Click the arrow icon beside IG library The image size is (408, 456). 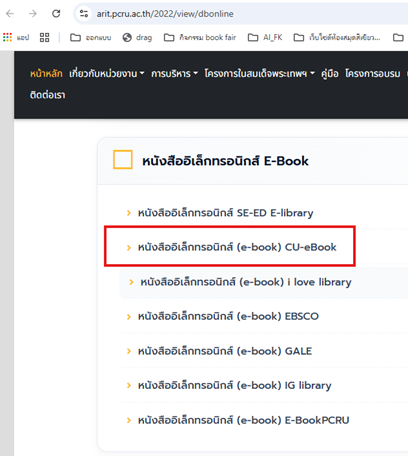[129, 386]
